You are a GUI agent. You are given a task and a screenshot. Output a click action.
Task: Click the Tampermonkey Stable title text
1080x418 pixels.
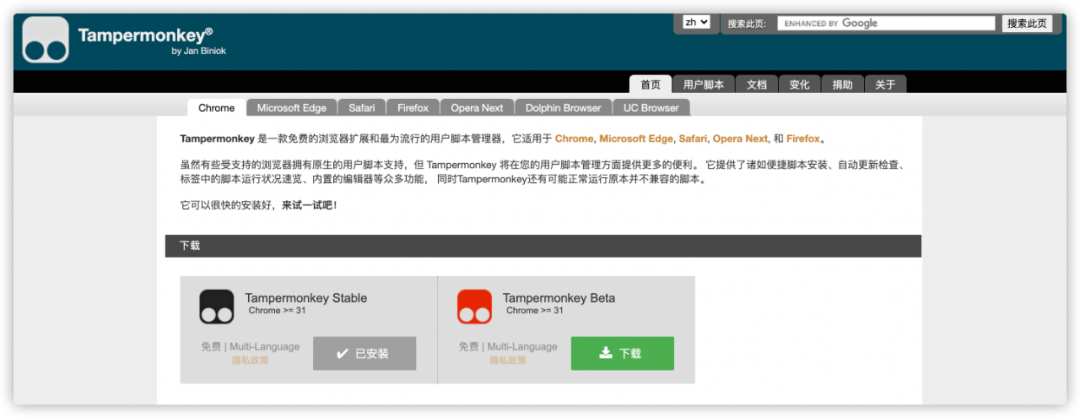(306, 298)
